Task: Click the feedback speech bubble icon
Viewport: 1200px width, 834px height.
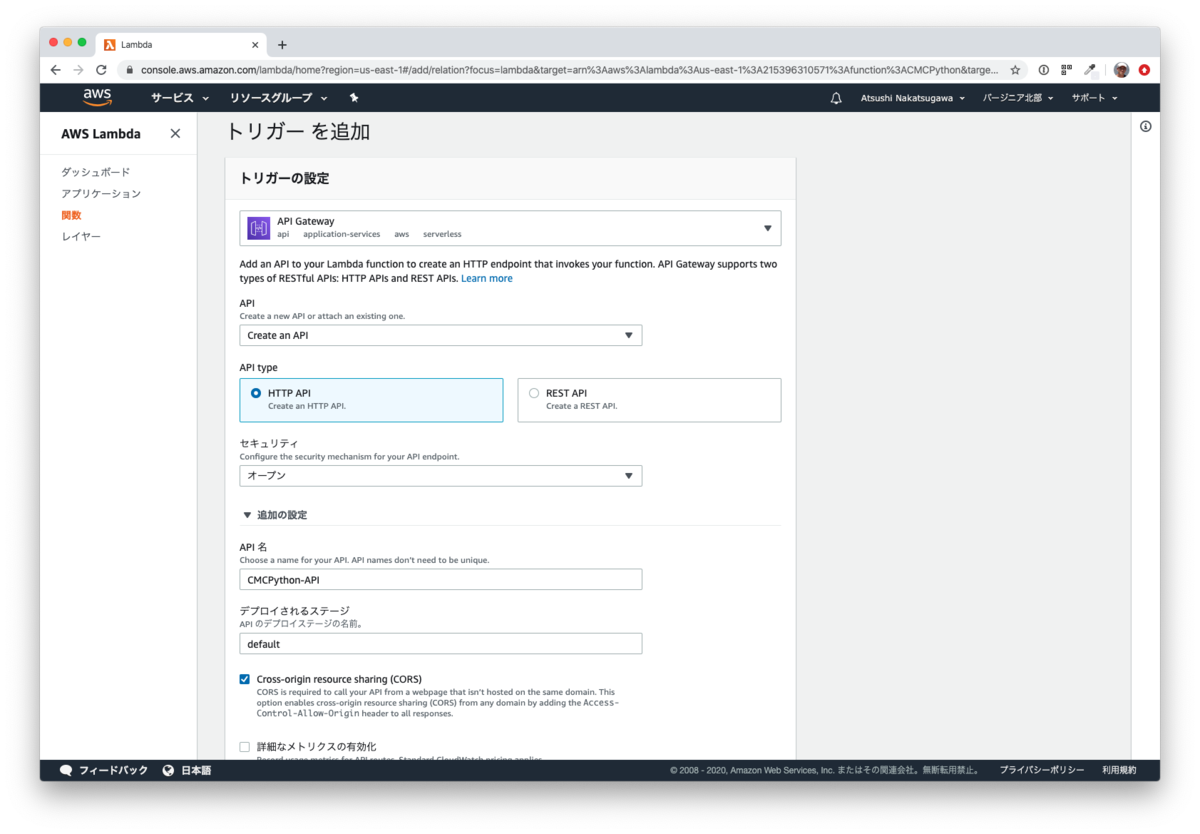Action: point(66,770)
